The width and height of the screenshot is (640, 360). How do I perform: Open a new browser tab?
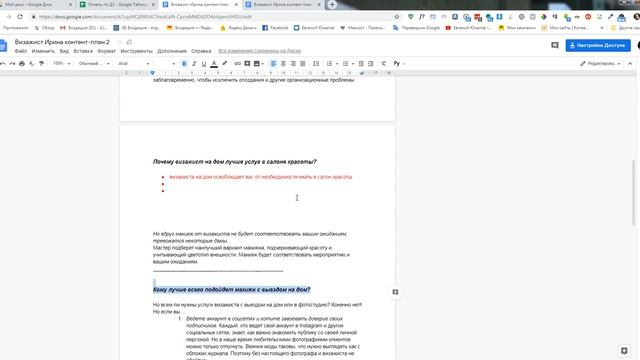coord(332,4)
